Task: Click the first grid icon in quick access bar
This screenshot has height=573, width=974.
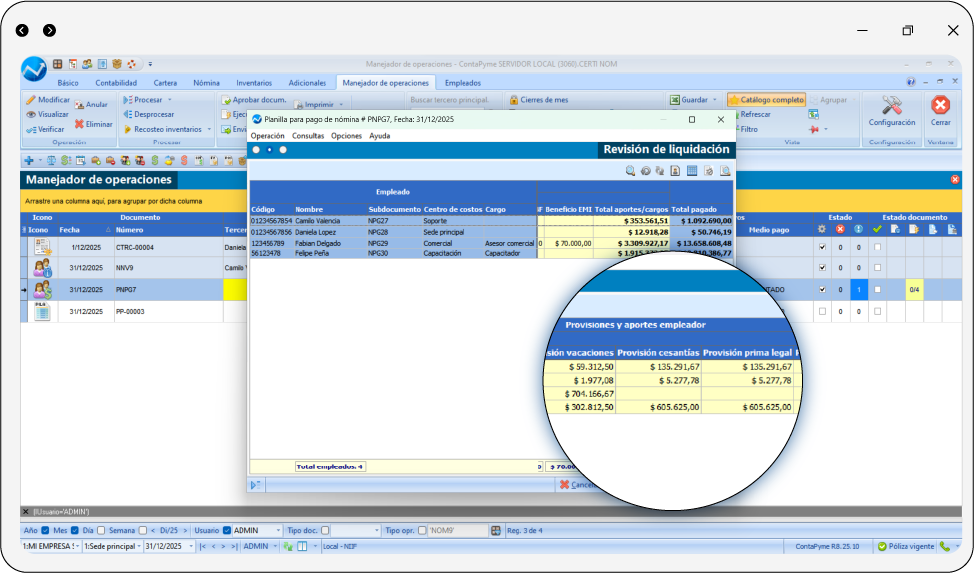Action: tap(58, 64)
